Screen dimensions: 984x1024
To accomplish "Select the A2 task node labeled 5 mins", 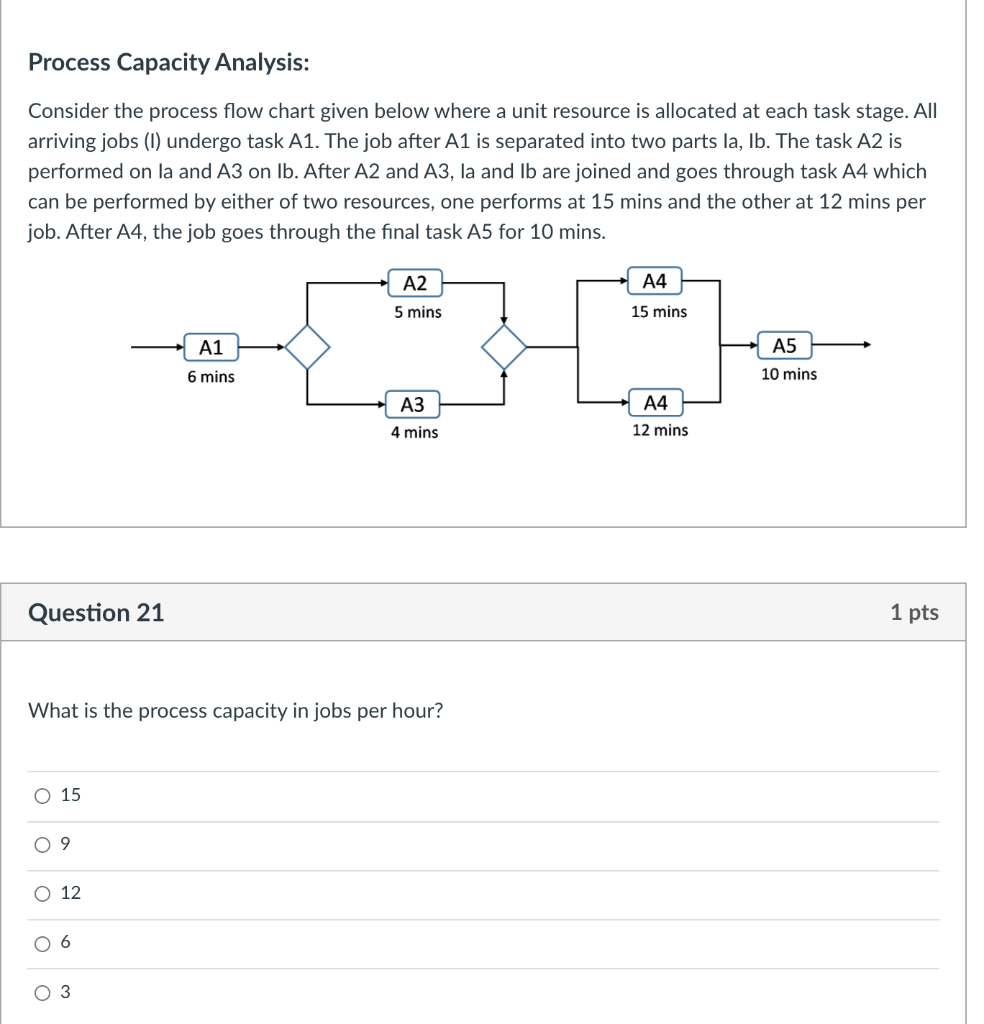I will 413,283.
